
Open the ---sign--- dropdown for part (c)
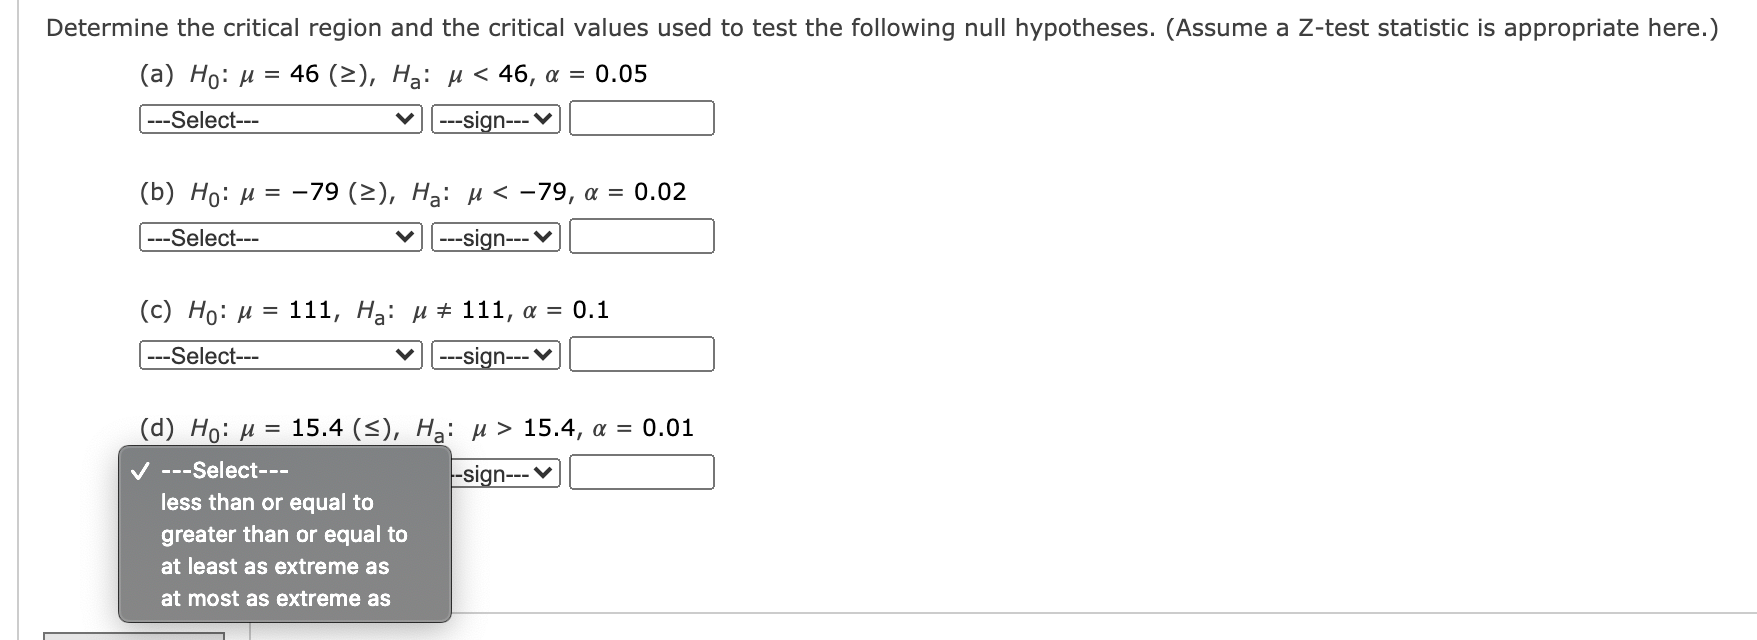point(495,354)
